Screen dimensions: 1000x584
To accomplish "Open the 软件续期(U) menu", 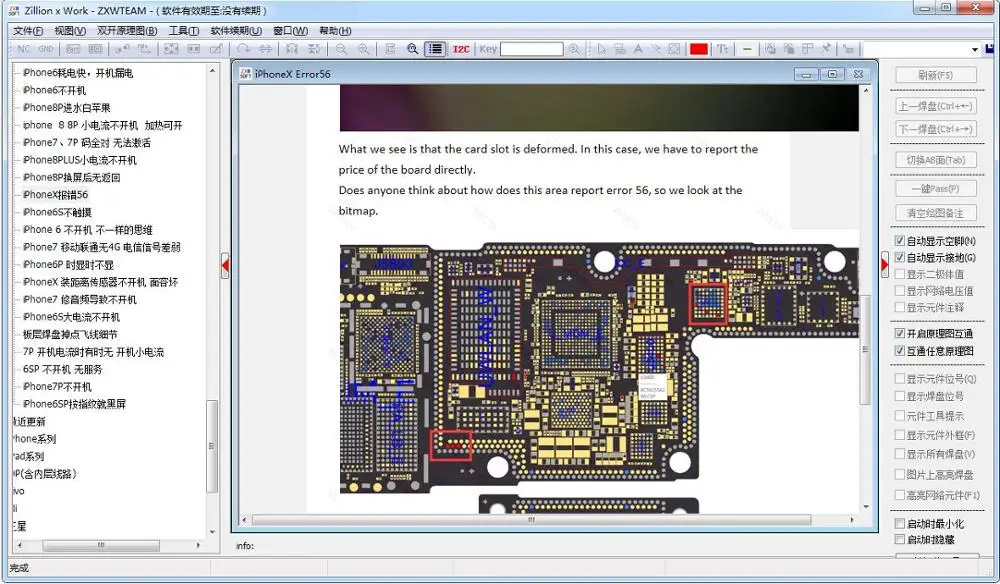I will click(x=236, y=31).
